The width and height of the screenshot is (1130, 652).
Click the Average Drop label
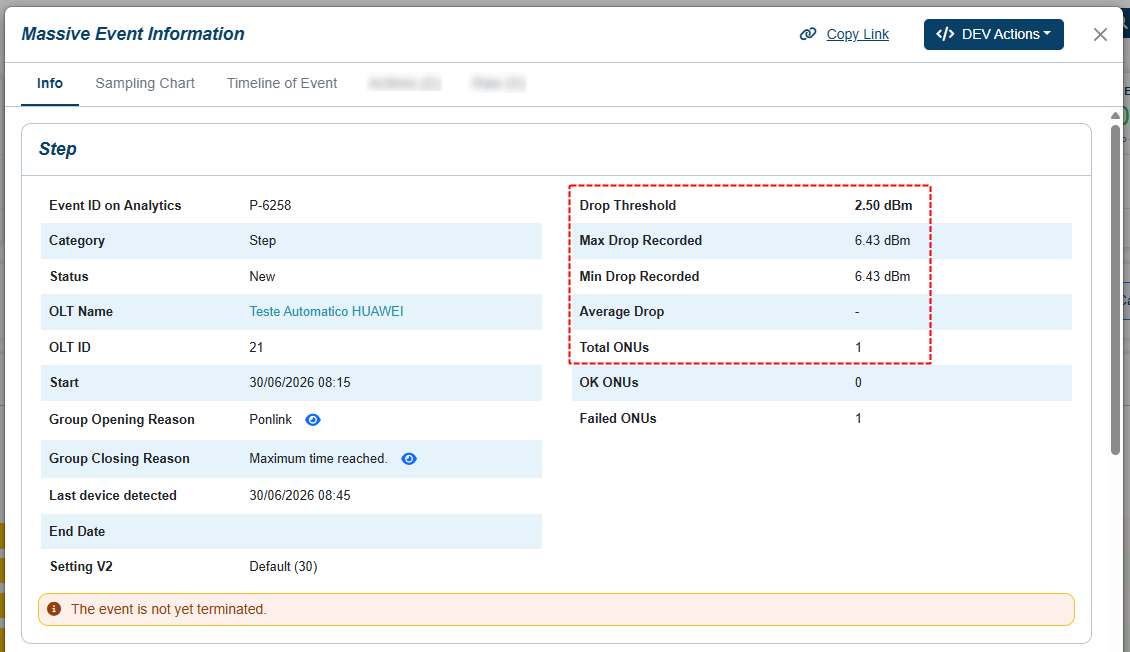(622, 312)
